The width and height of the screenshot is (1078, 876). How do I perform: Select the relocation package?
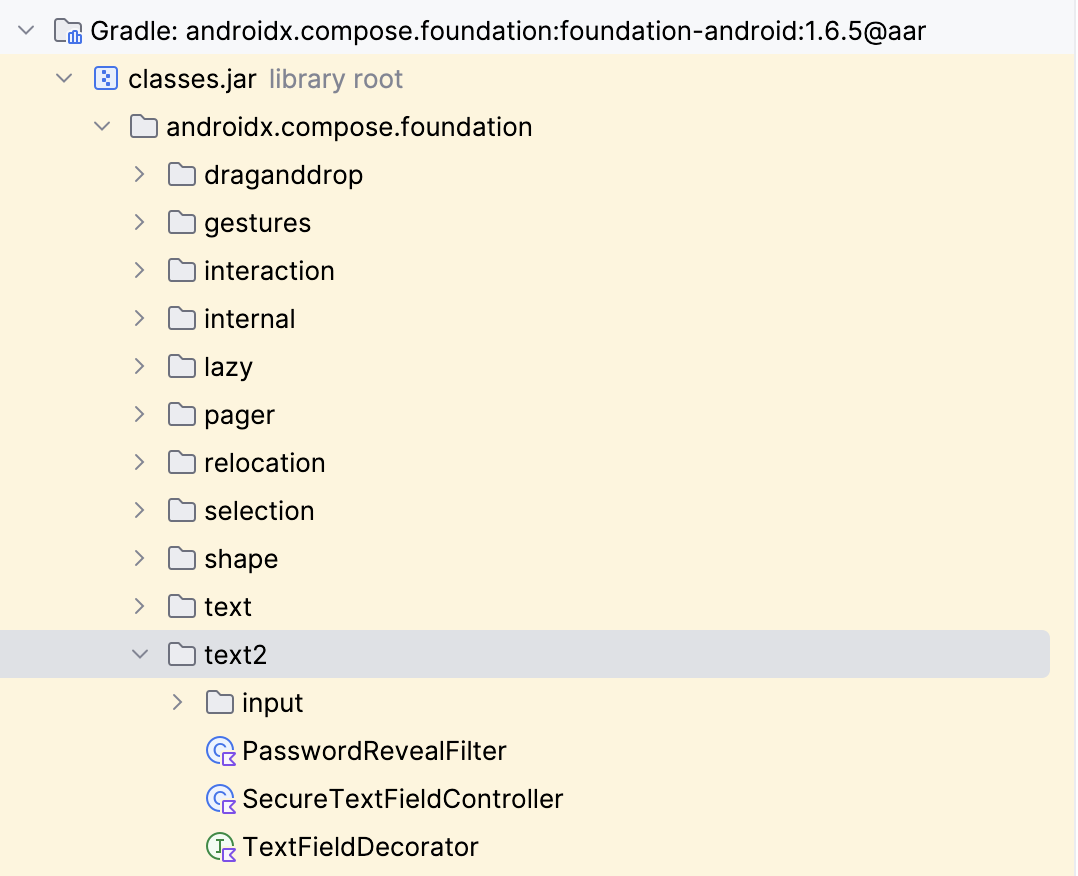265,463
